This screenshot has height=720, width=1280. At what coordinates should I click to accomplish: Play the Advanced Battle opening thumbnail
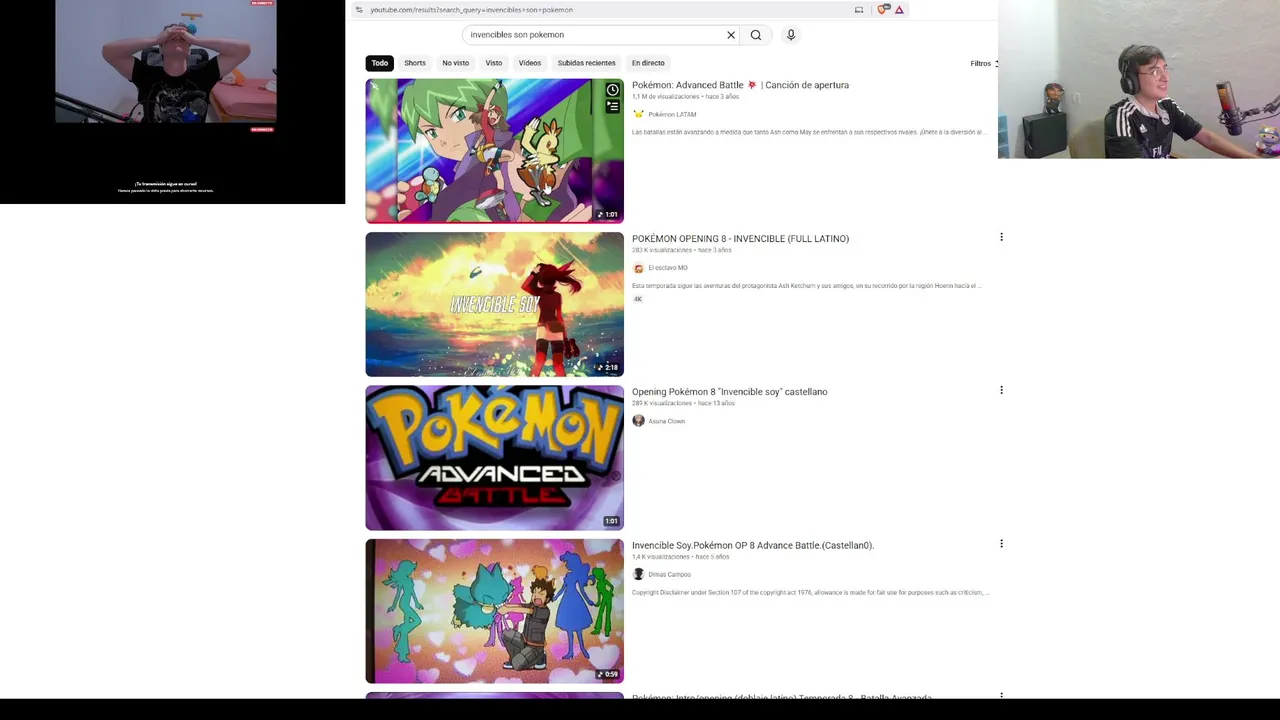click(x=494, y=151)
